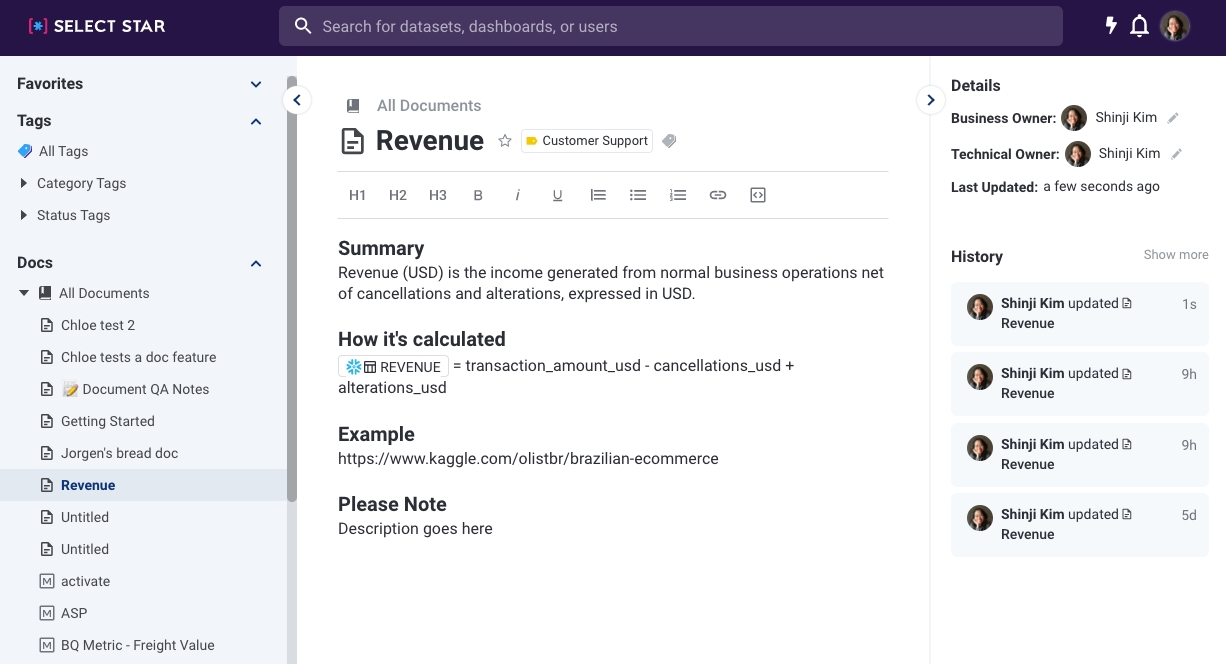Edit the Business Owner with pencil icon
Viewport: 1226px width, 664px height.
1173,118
